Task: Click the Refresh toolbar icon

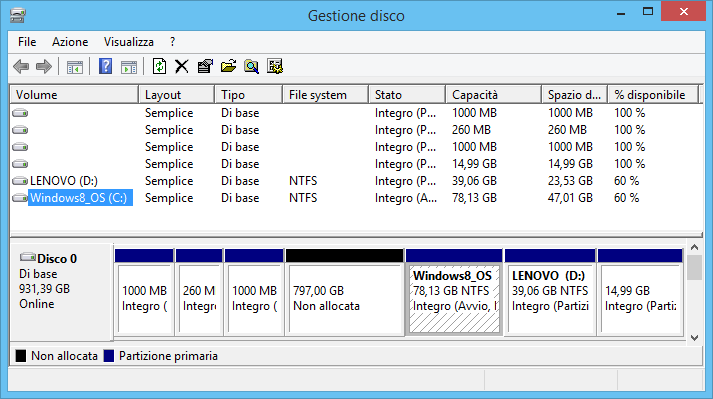Action: pyautogui.click(x=159, y=66)
